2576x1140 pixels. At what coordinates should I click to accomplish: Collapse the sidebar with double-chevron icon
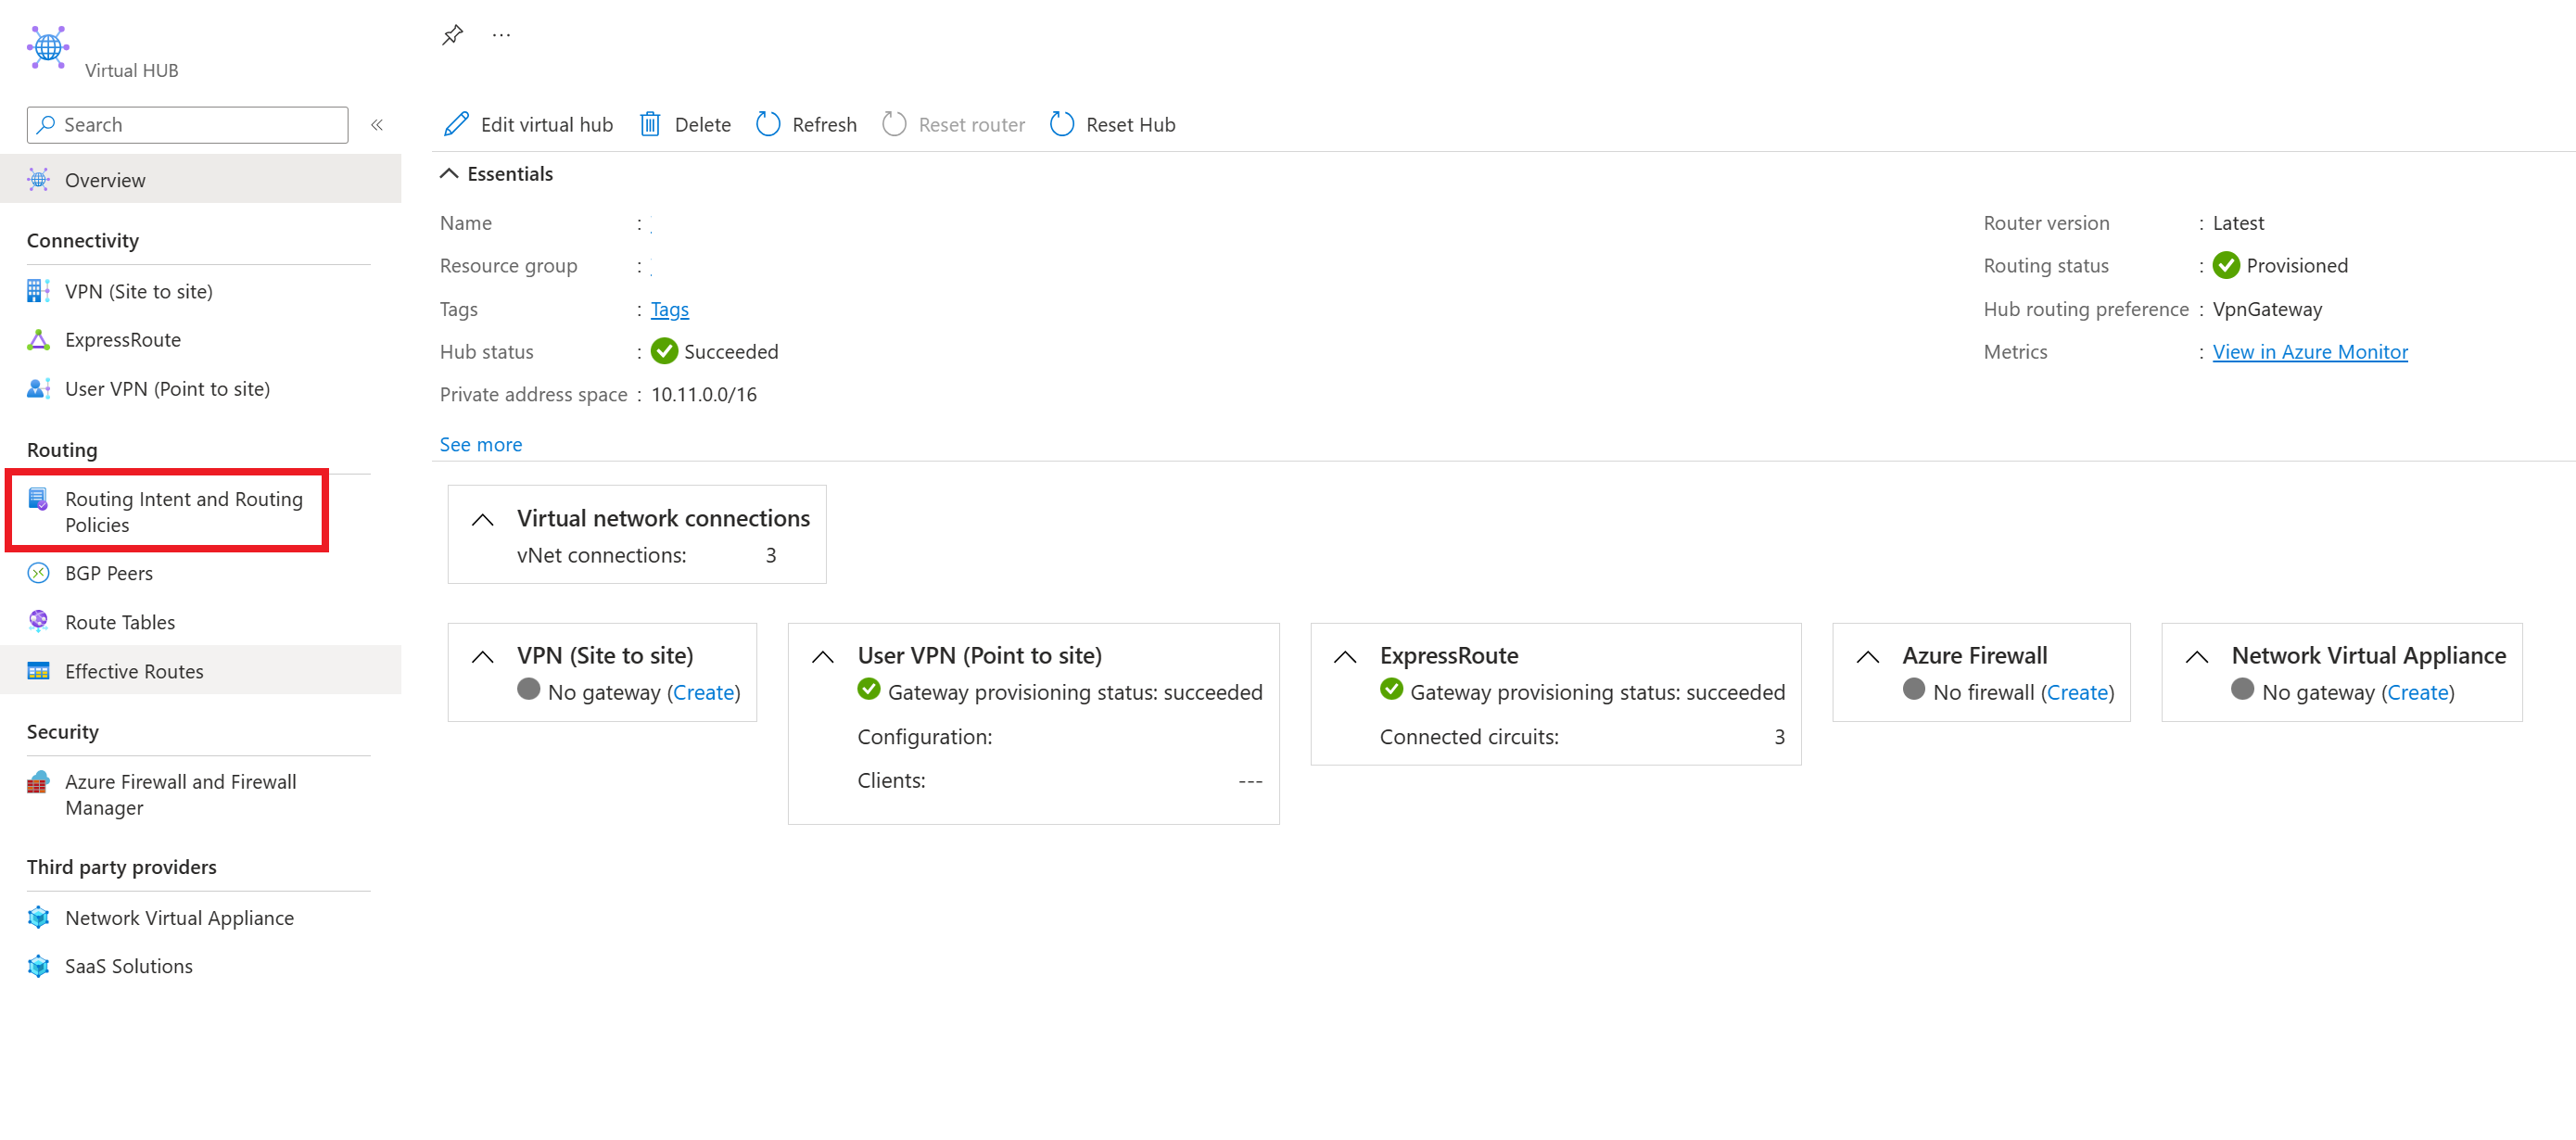point(377,125)
